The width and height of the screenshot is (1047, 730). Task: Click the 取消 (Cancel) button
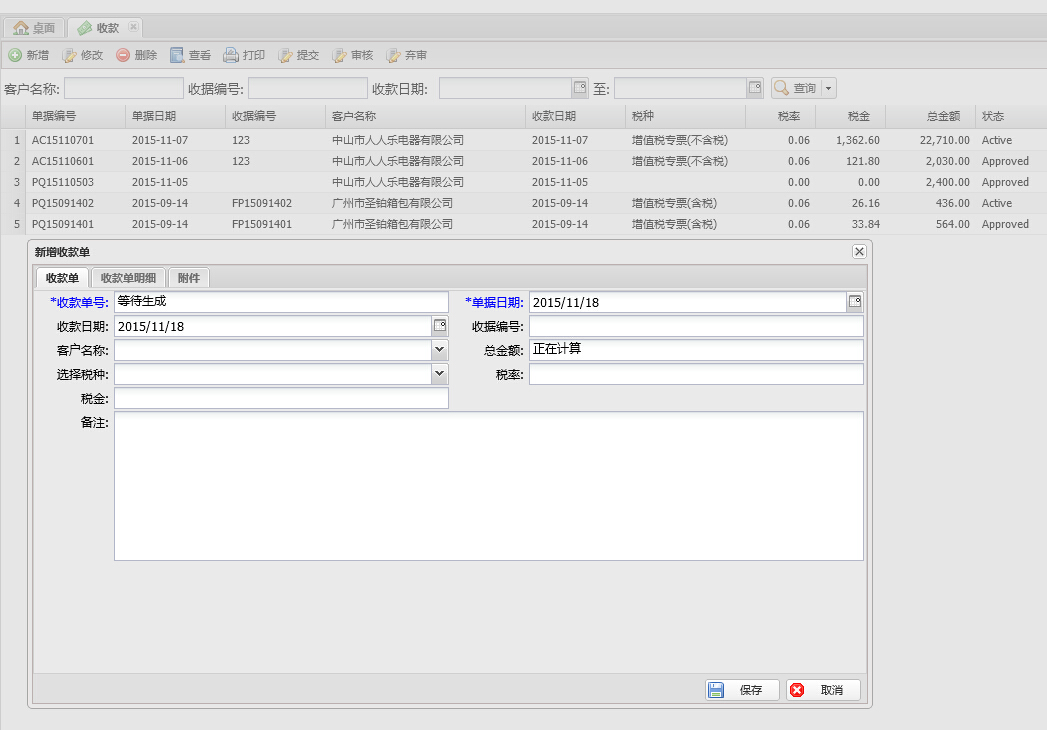823,690
